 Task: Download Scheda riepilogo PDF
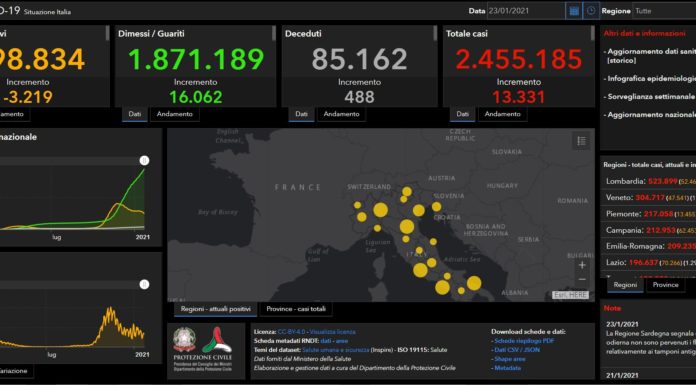[524, 341]
